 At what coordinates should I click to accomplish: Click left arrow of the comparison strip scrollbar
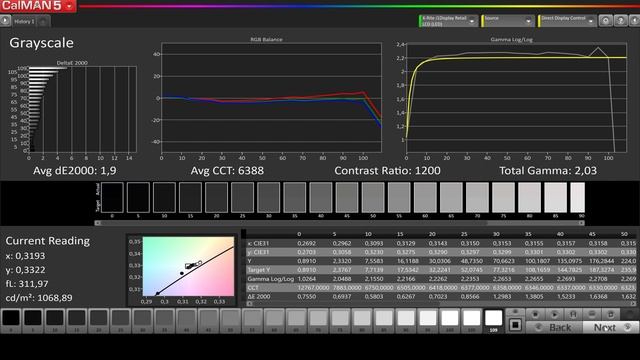pyautogui.click(x=98, y=223)
